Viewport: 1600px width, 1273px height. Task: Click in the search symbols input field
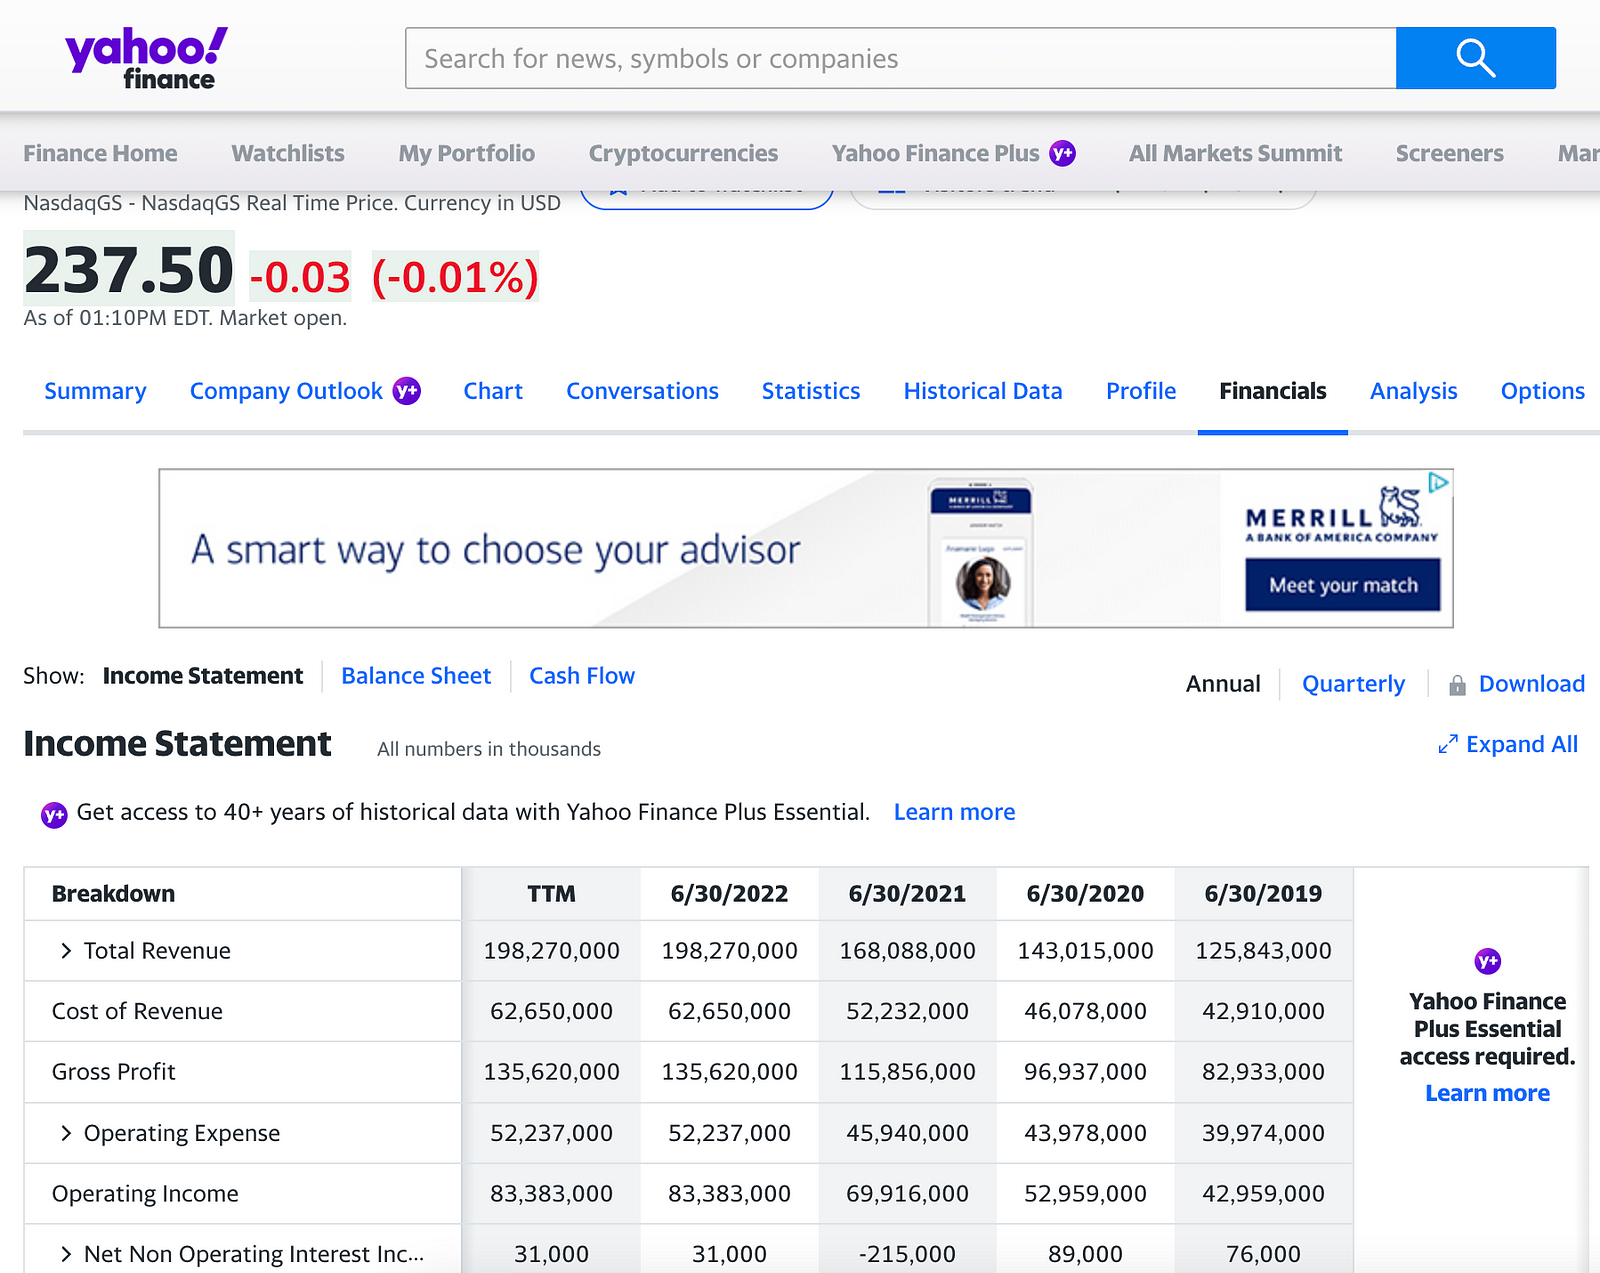(x=900, y=58)
